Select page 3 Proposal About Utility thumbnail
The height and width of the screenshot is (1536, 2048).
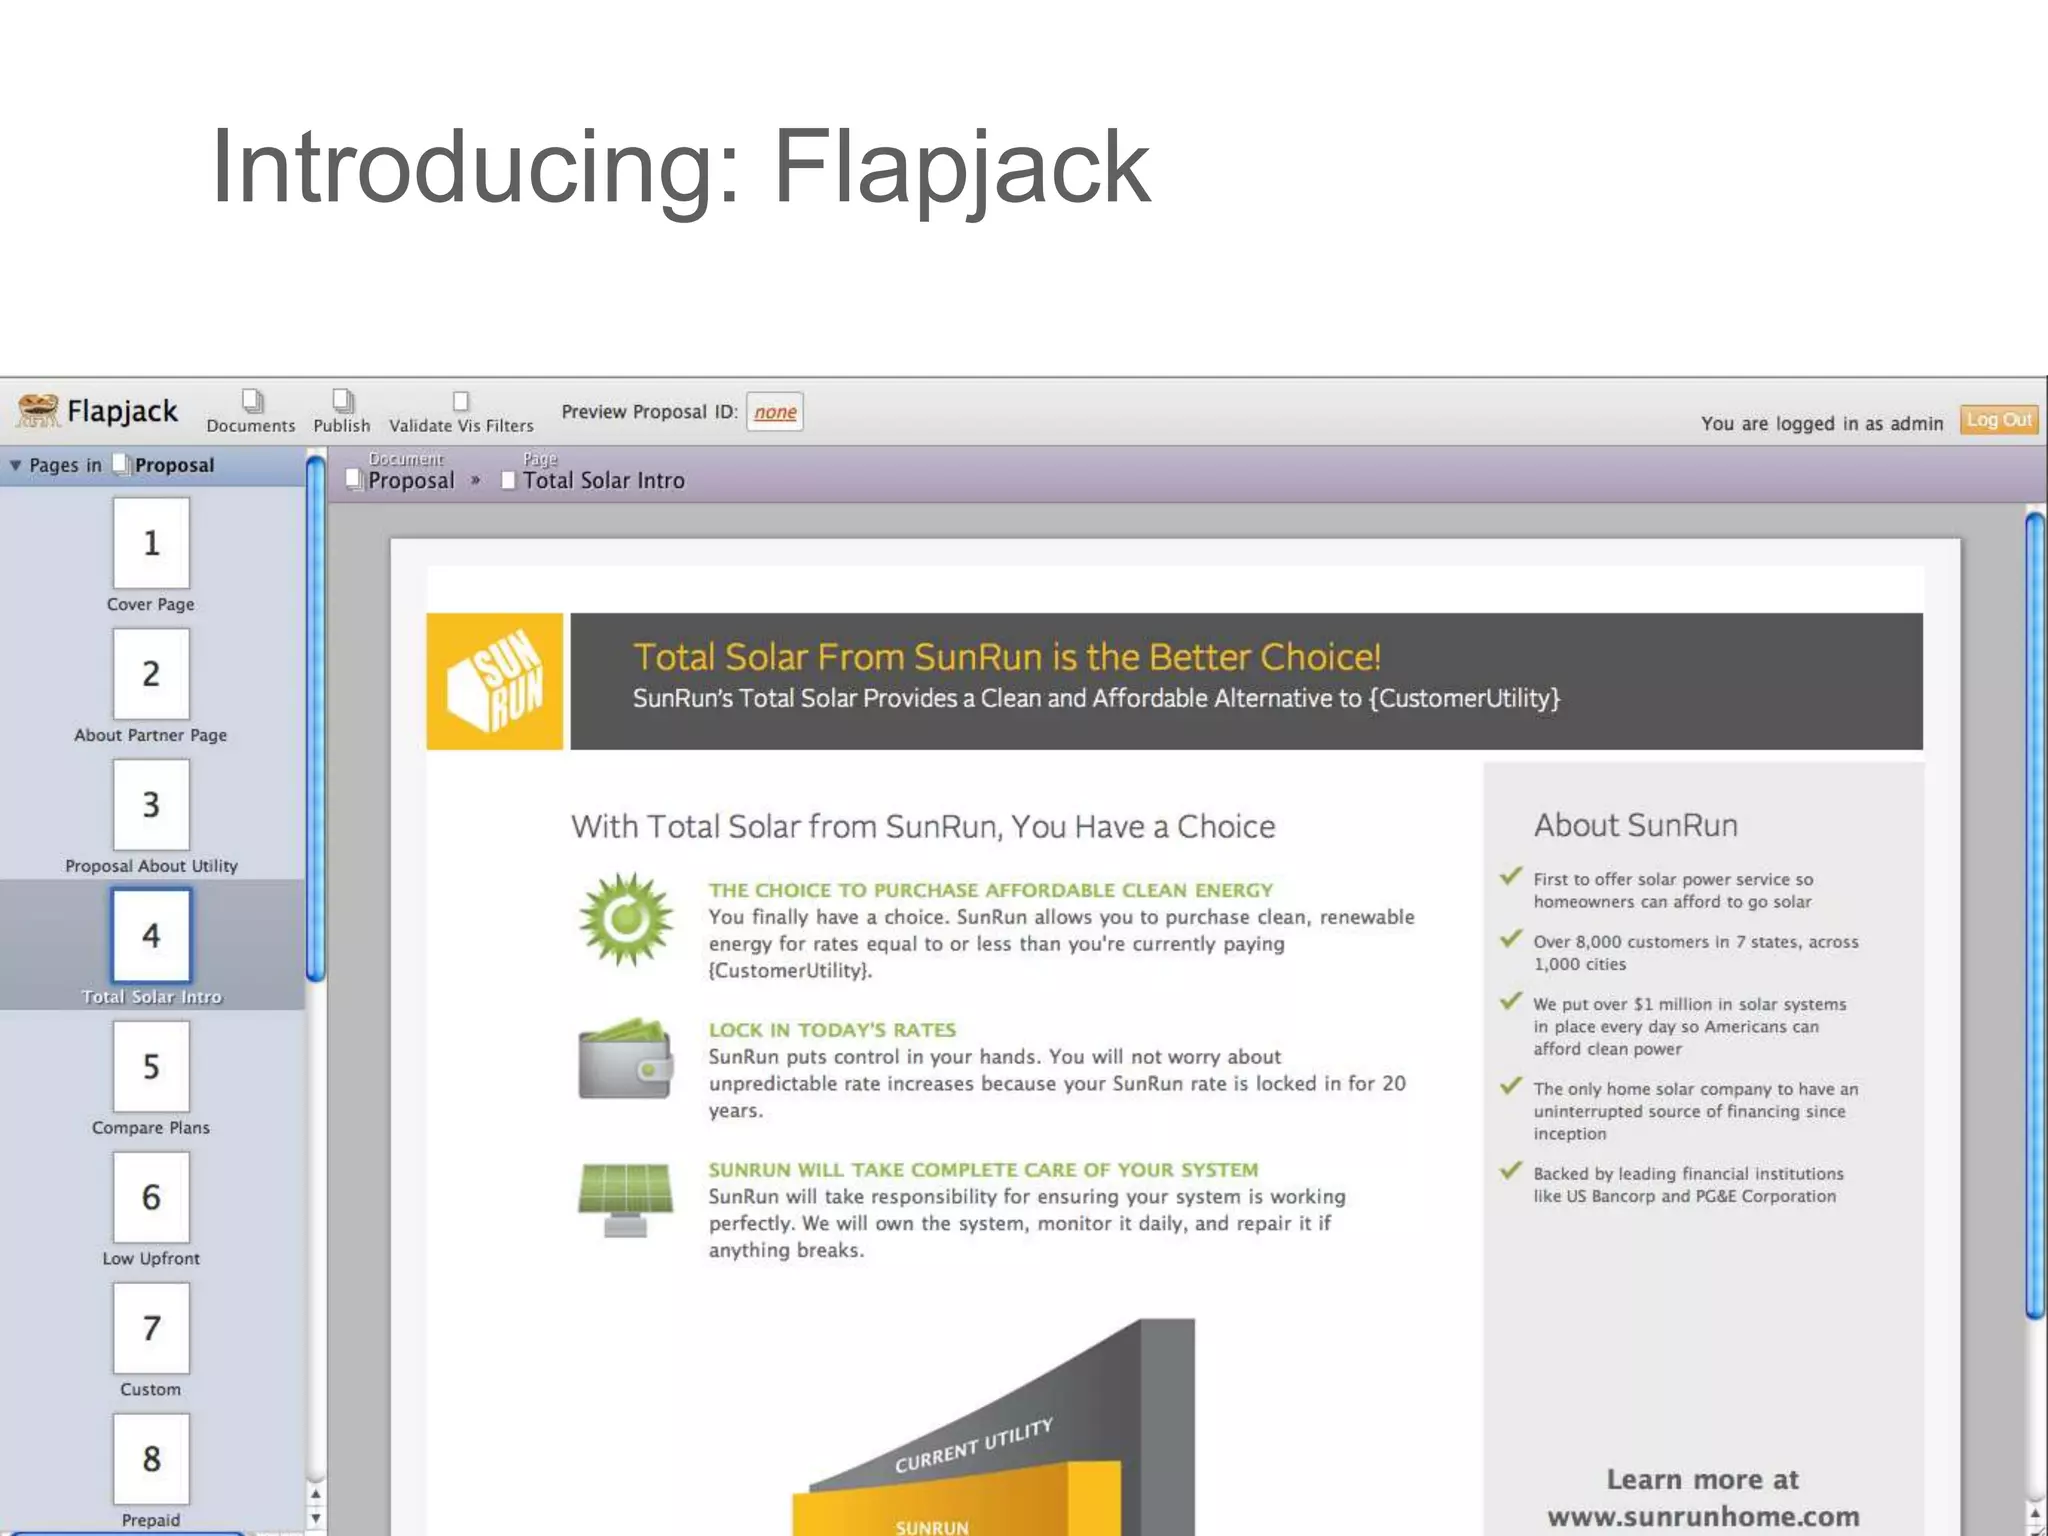[151, 805]
